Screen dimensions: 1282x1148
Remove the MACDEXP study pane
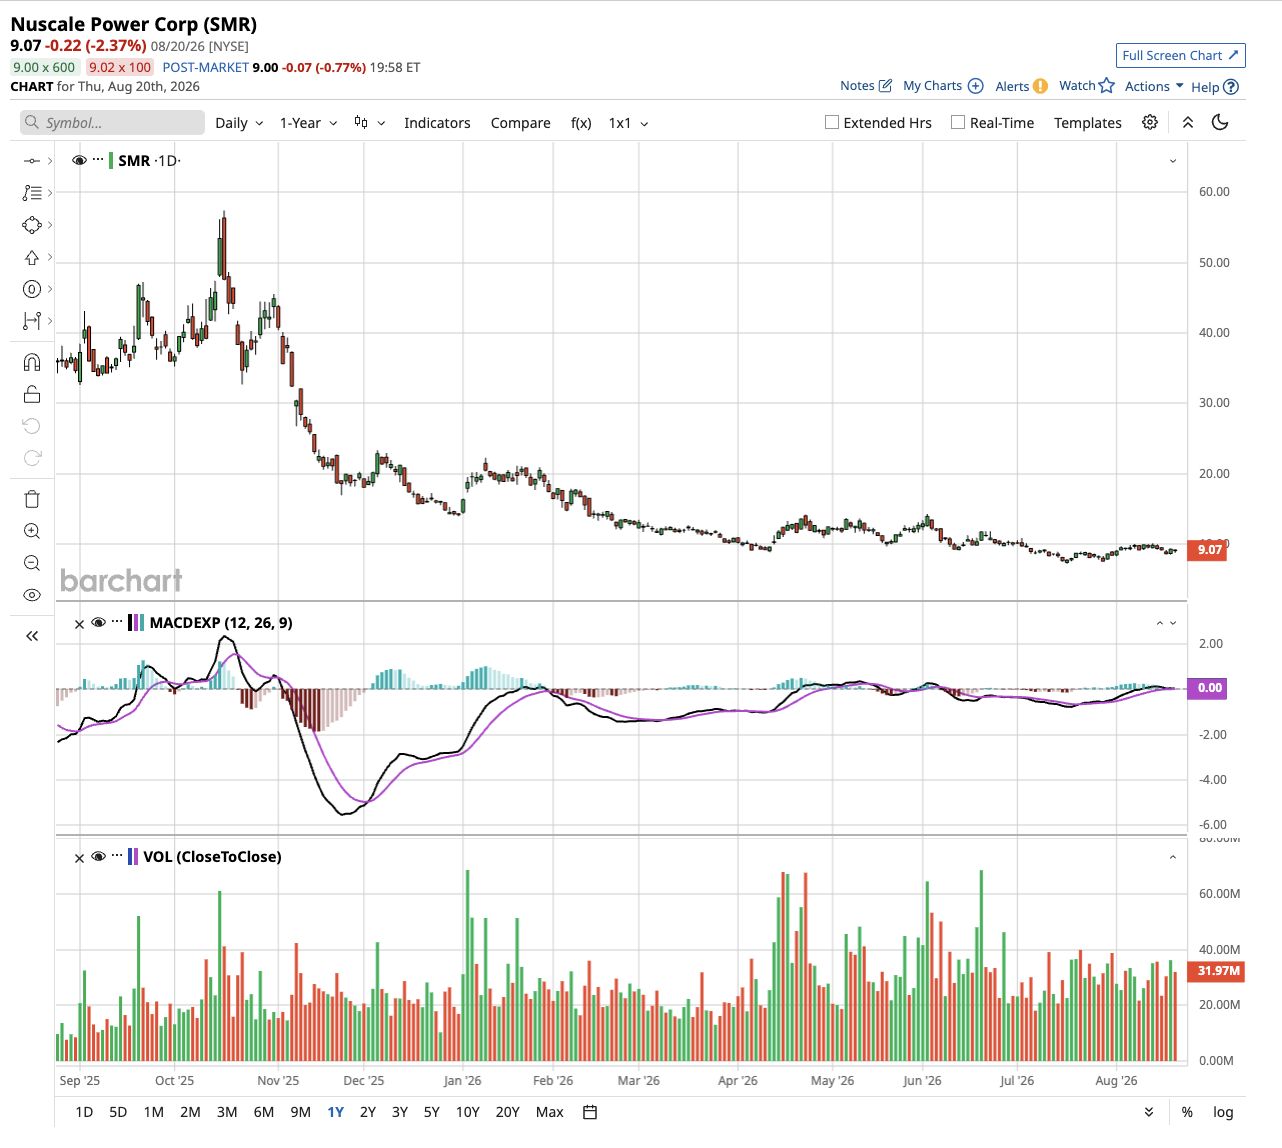tap(80, 623)
